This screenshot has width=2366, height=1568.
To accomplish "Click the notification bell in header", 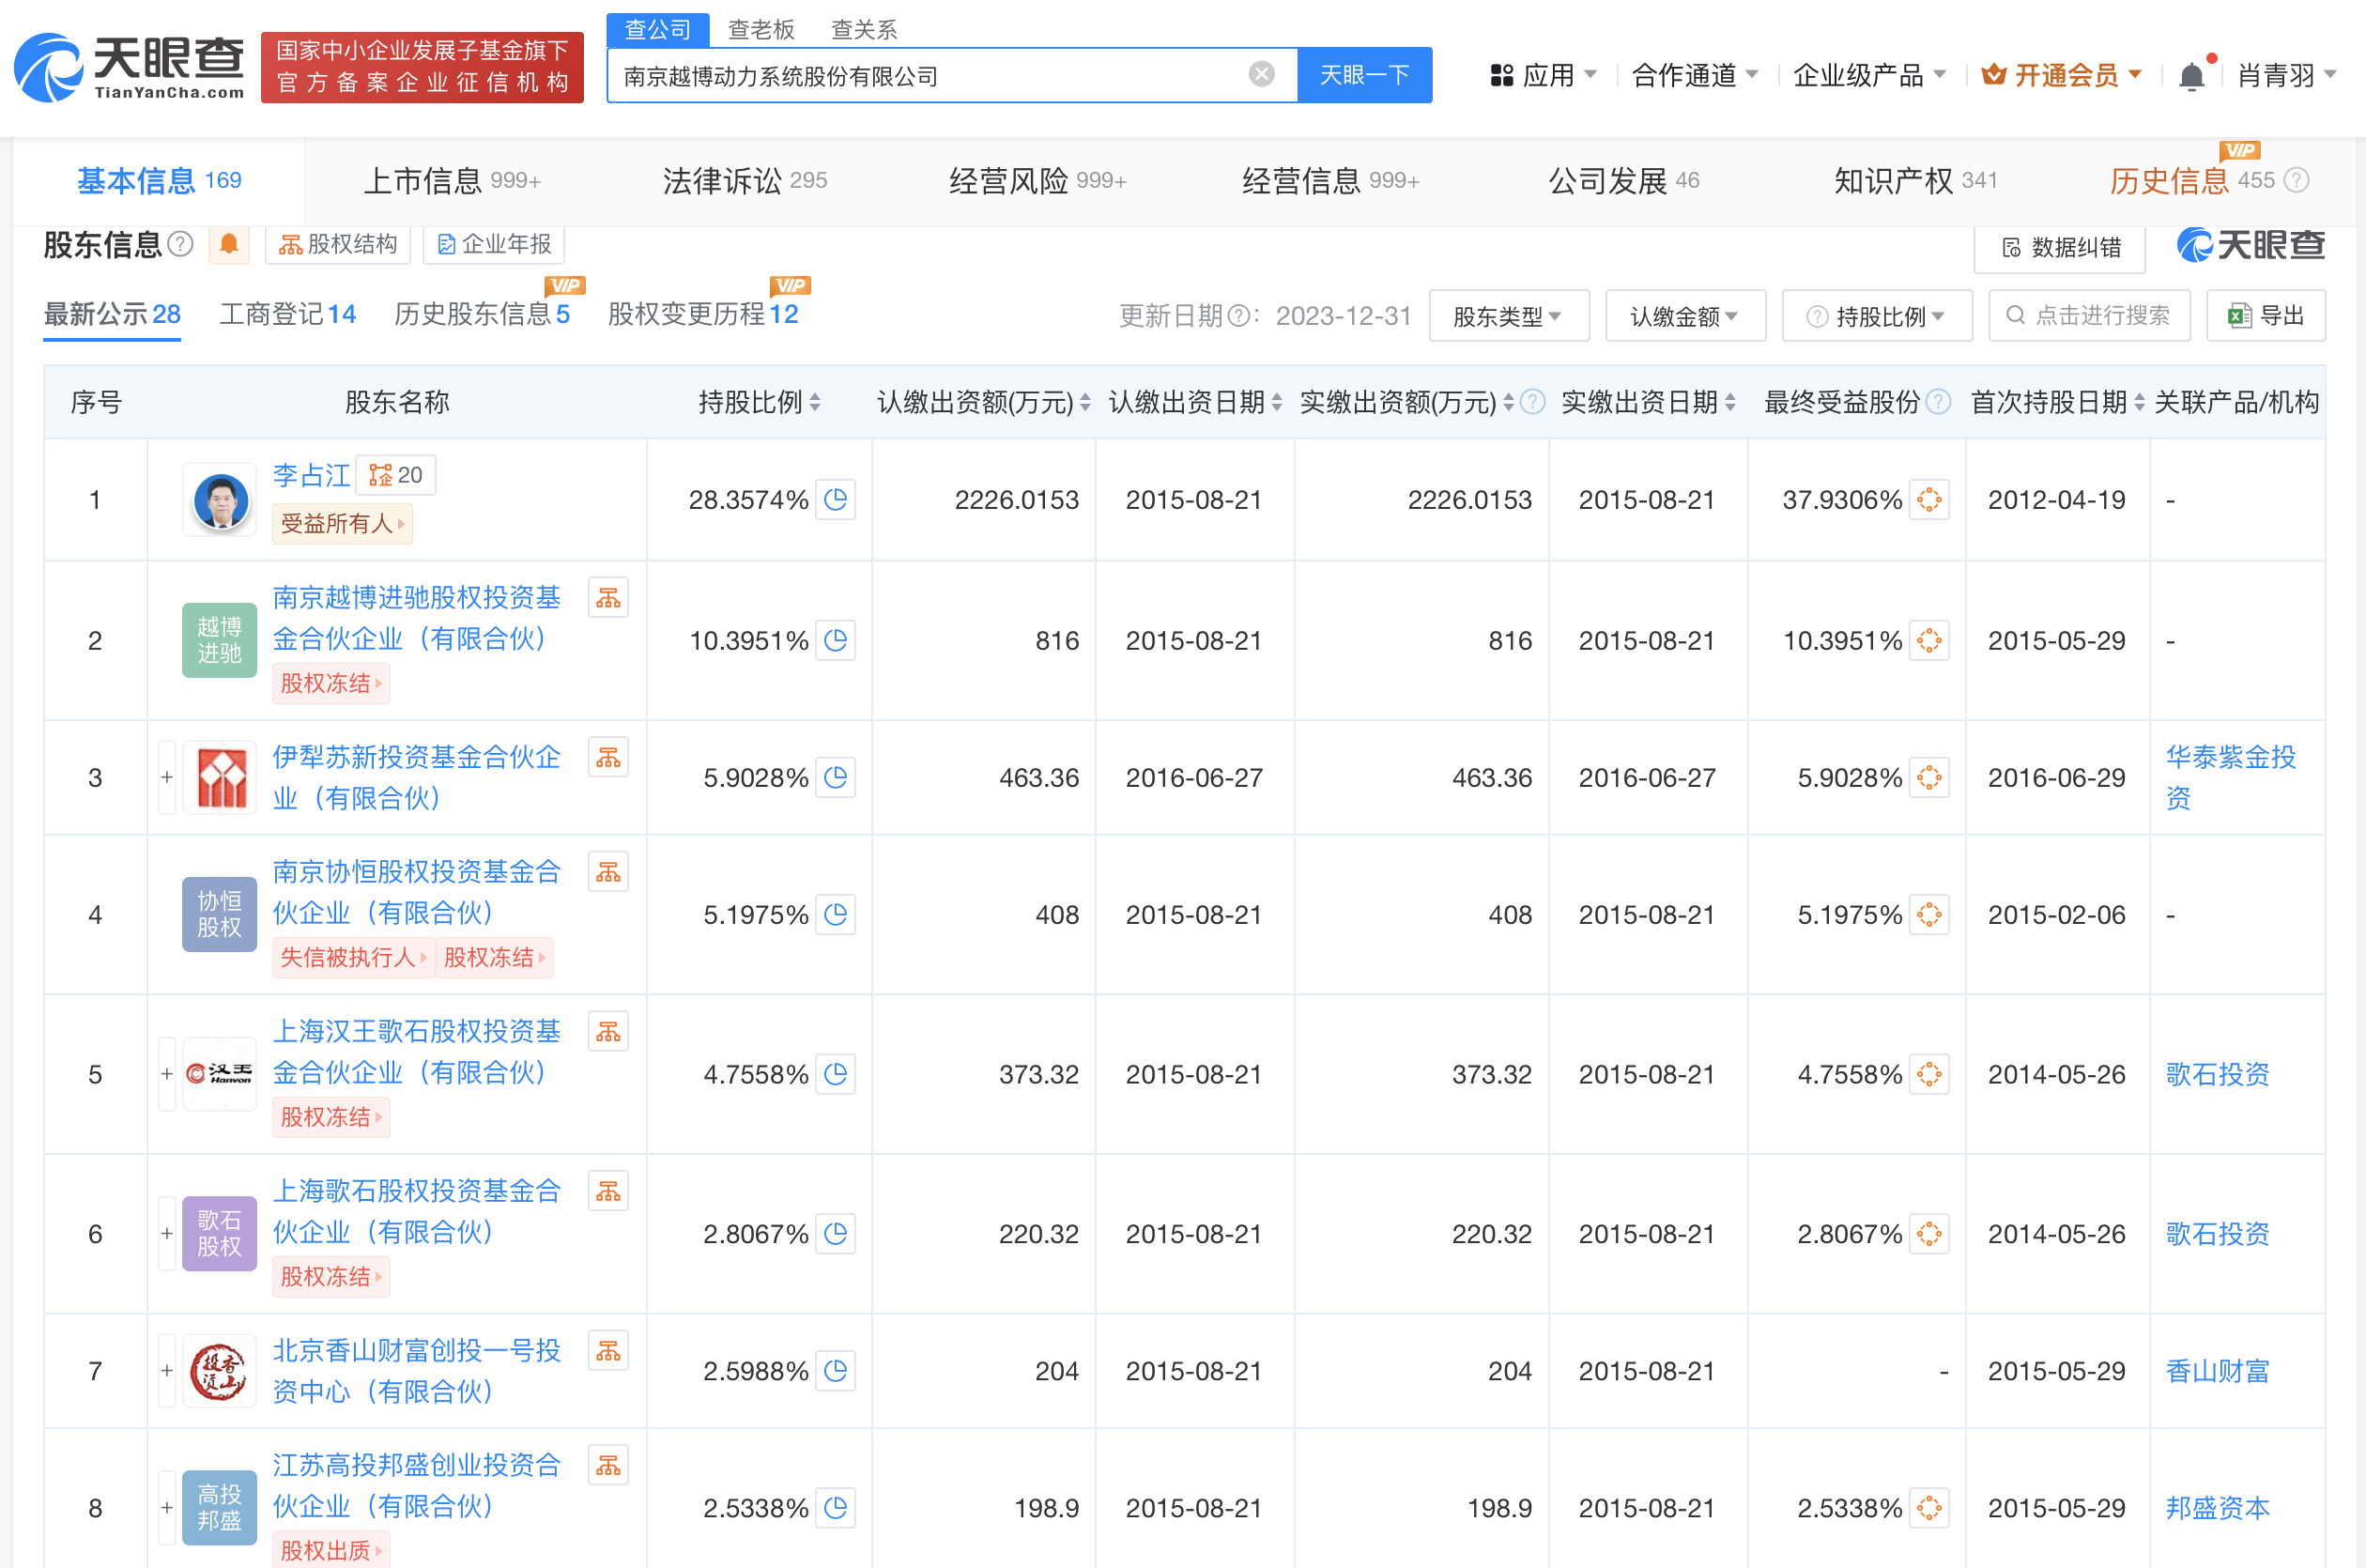I will click(2190, 76).
